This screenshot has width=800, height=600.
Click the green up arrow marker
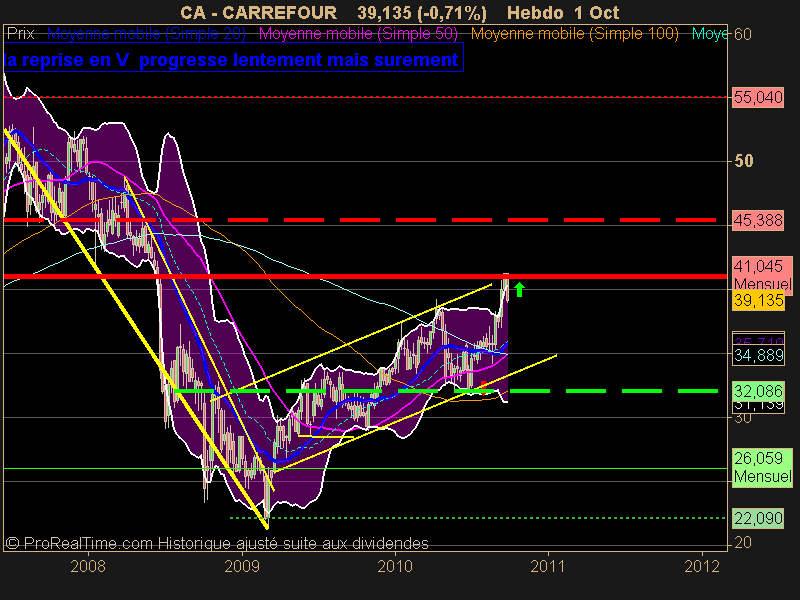coord(519,289)
